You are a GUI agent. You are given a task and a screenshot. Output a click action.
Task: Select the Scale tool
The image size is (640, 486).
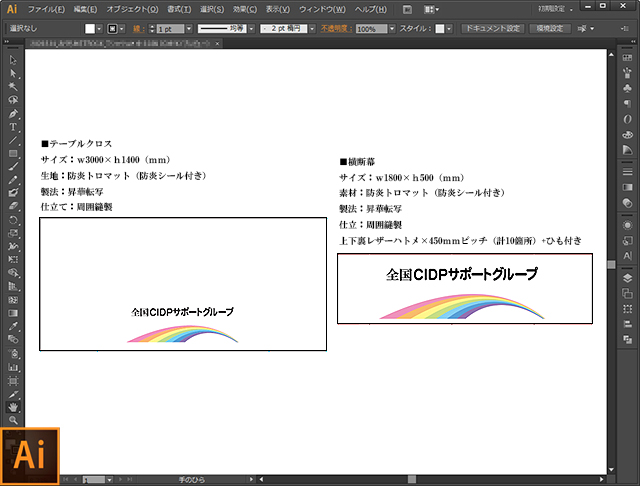click(x=13, y=233)
